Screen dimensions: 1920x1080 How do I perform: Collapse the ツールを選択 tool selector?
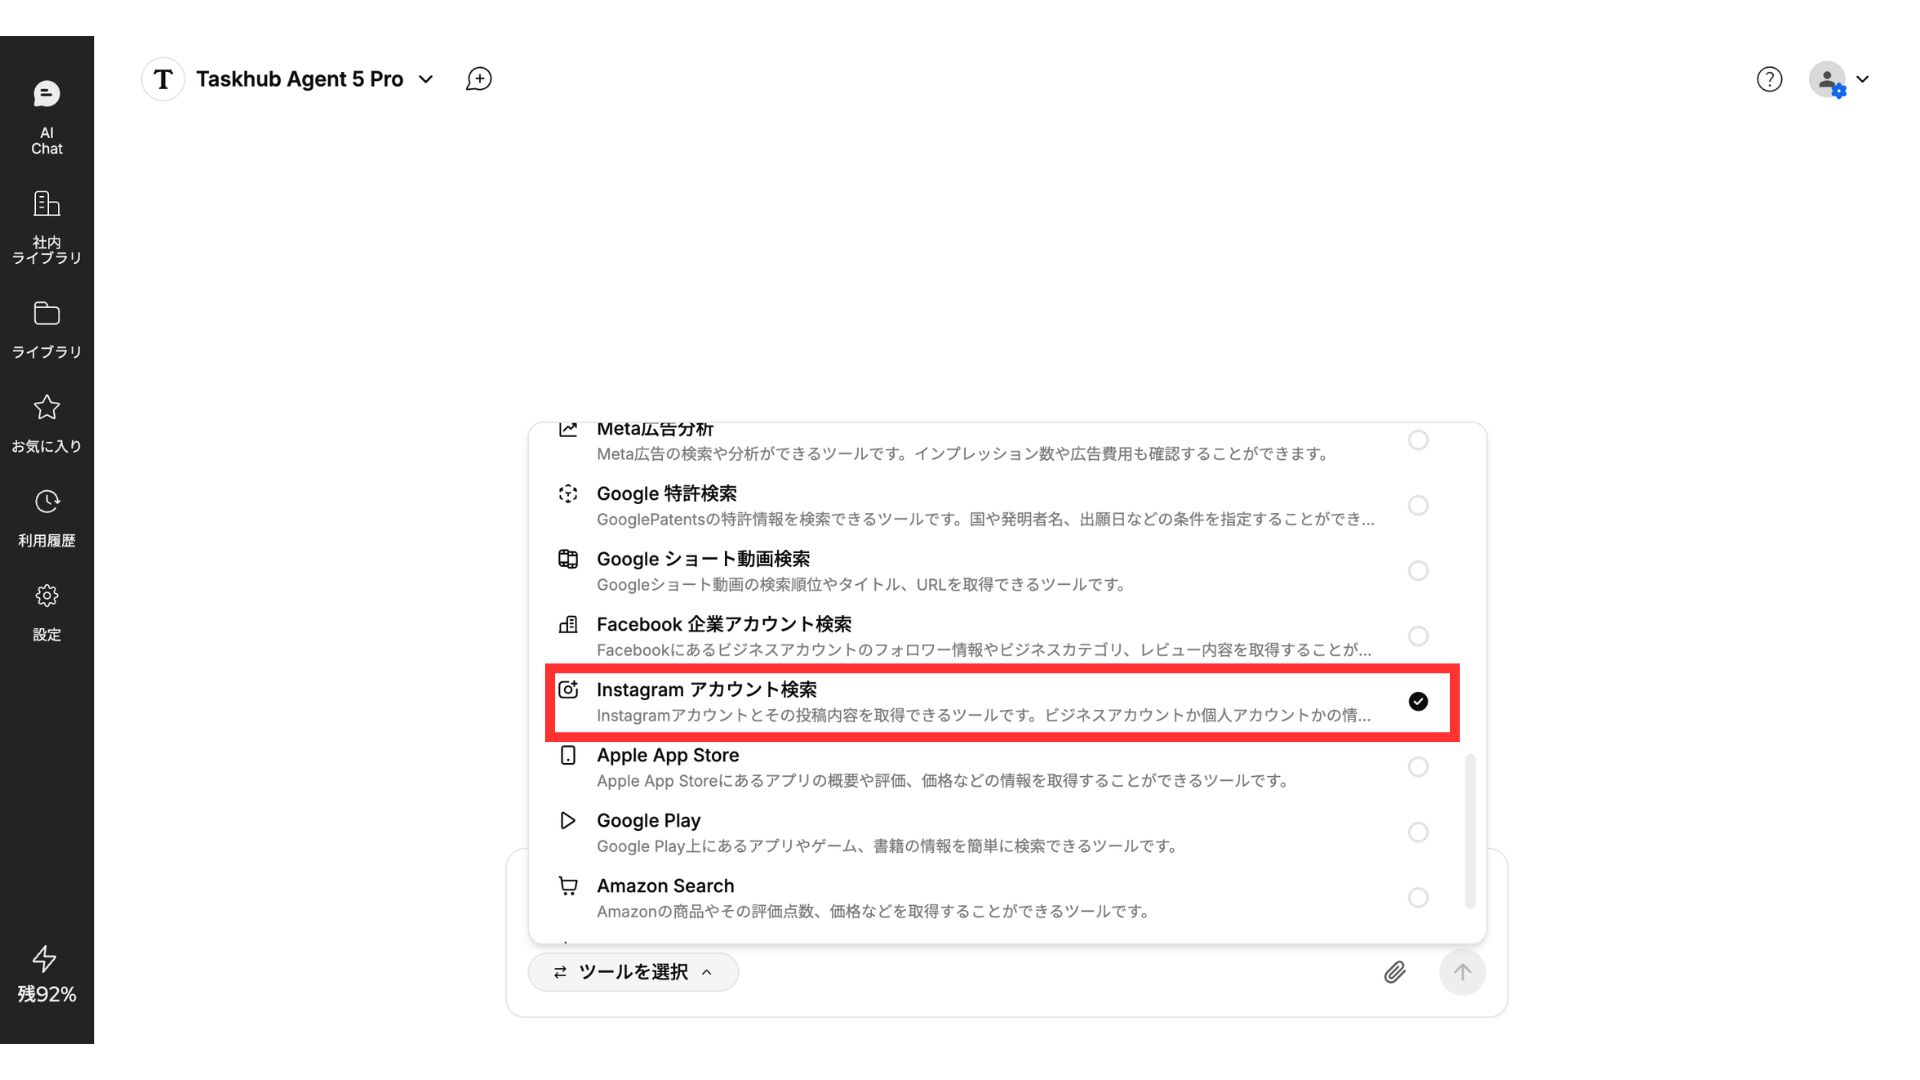click(x=633, y=972)
